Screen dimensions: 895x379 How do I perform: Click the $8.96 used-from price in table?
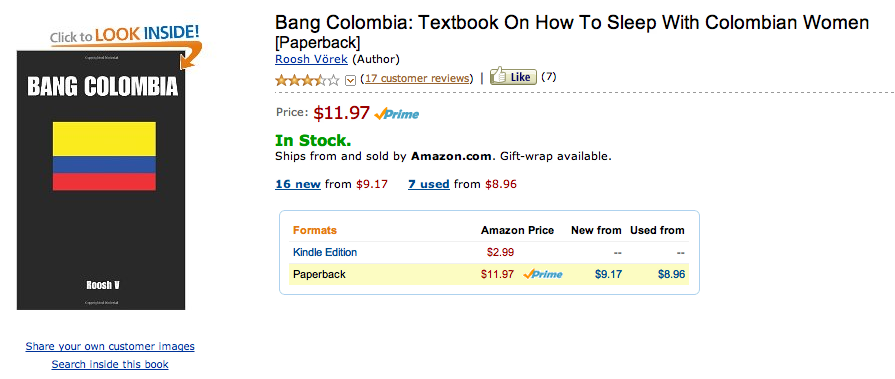pos(671,275)
